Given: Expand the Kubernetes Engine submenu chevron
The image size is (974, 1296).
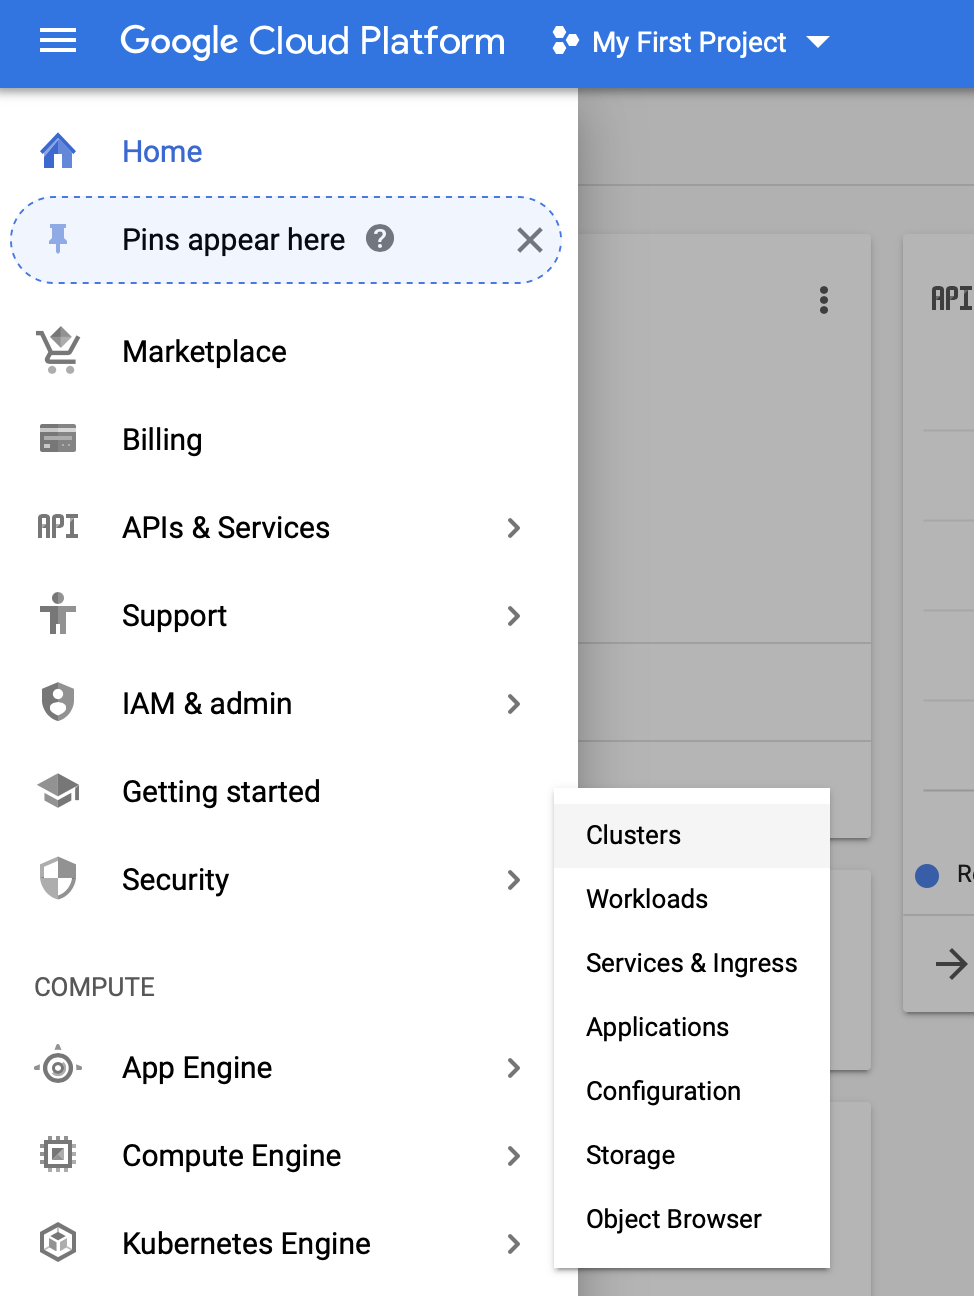Looking at the screenshot, I should coord(514,1244).
